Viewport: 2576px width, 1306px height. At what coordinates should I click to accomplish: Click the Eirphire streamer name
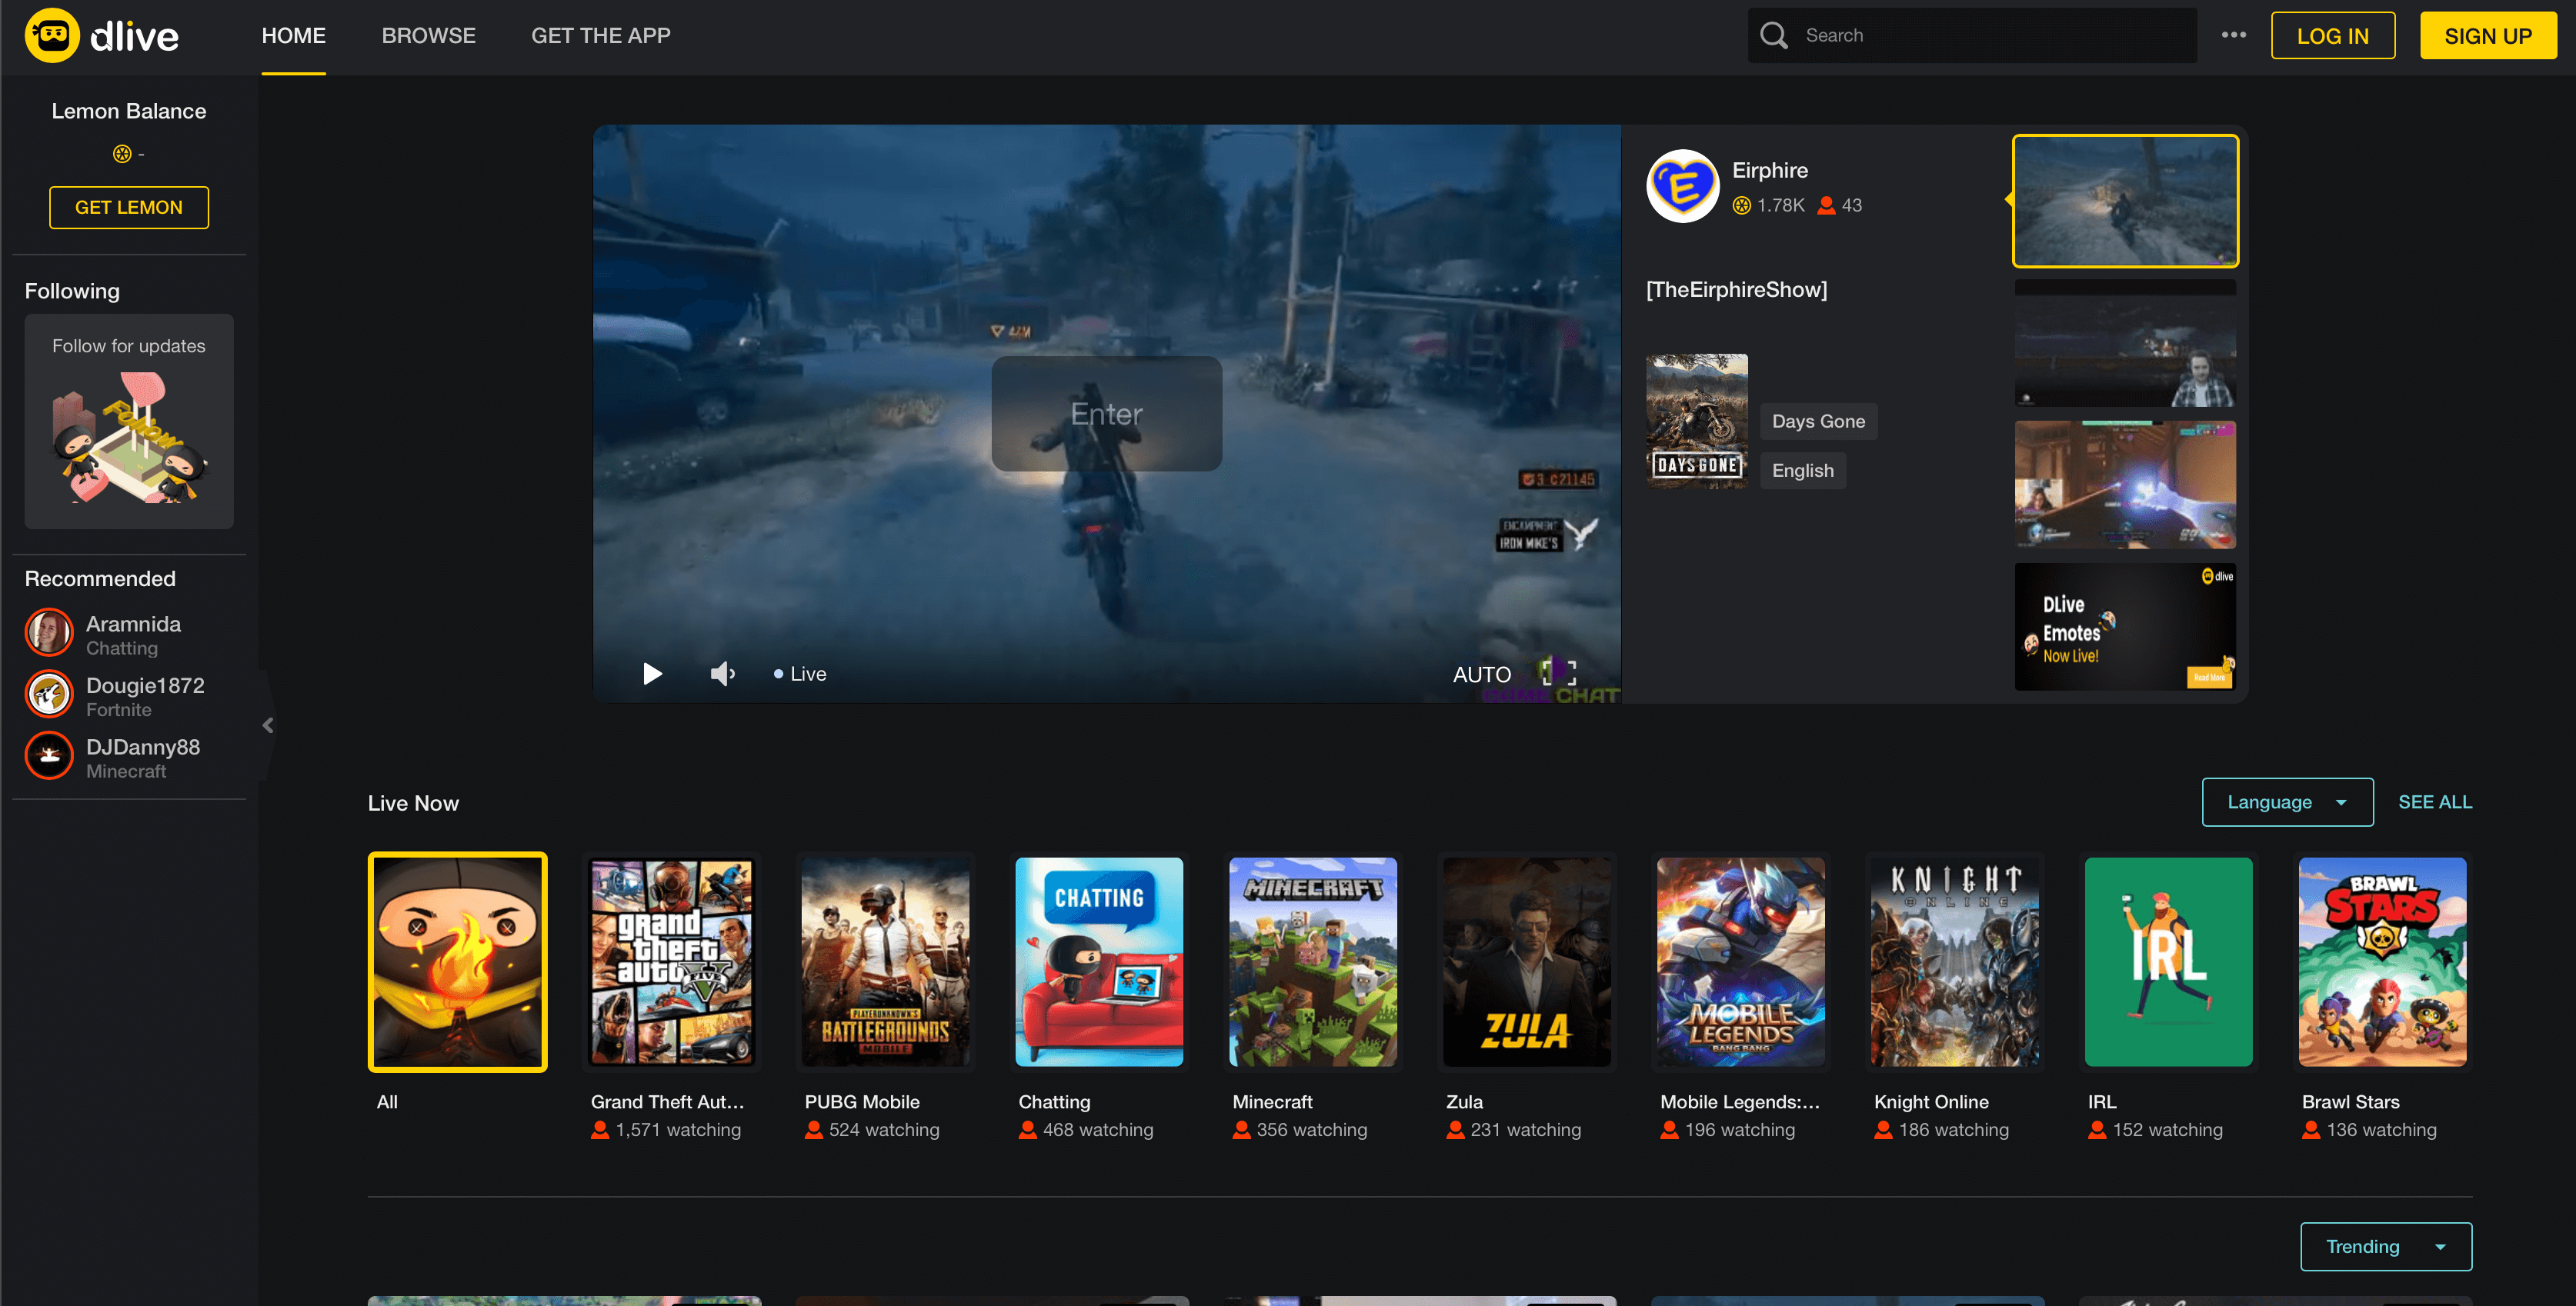point(1770,170)
